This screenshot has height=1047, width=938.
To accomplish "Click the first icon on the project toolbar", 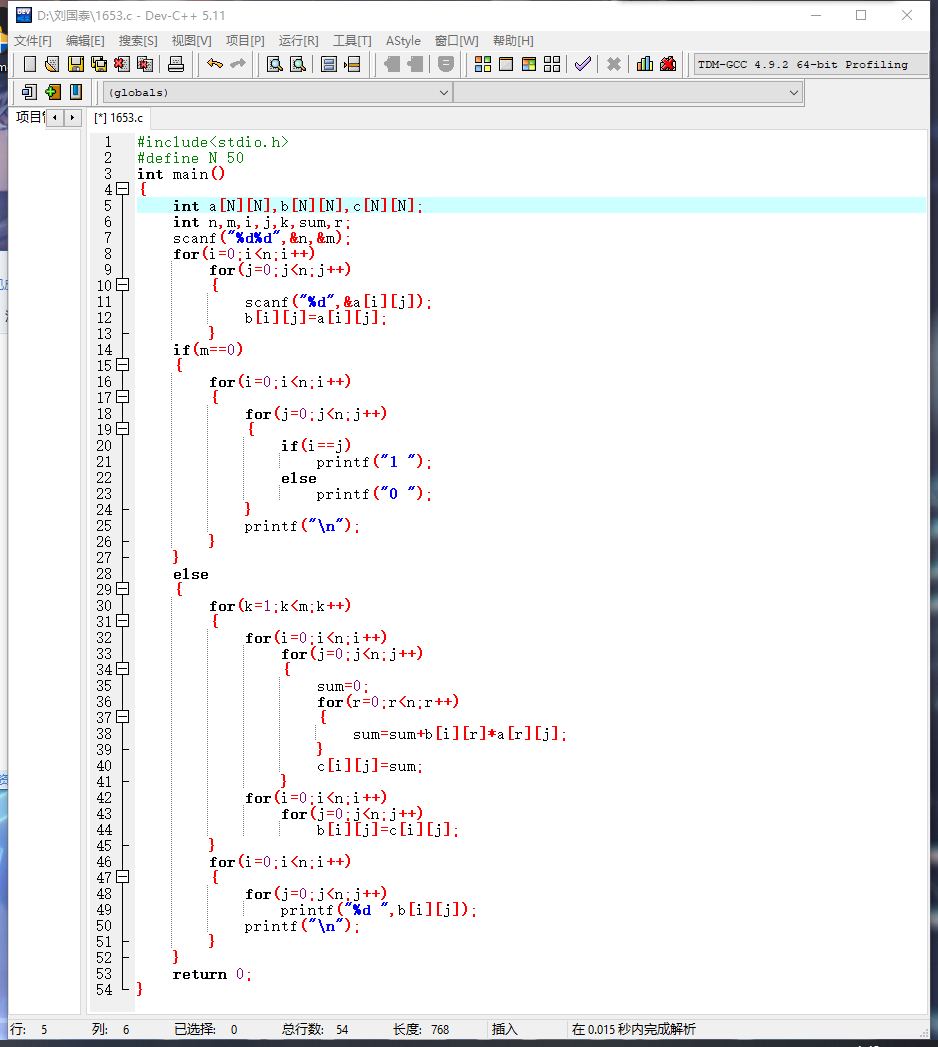I will [x=29, y=91].
